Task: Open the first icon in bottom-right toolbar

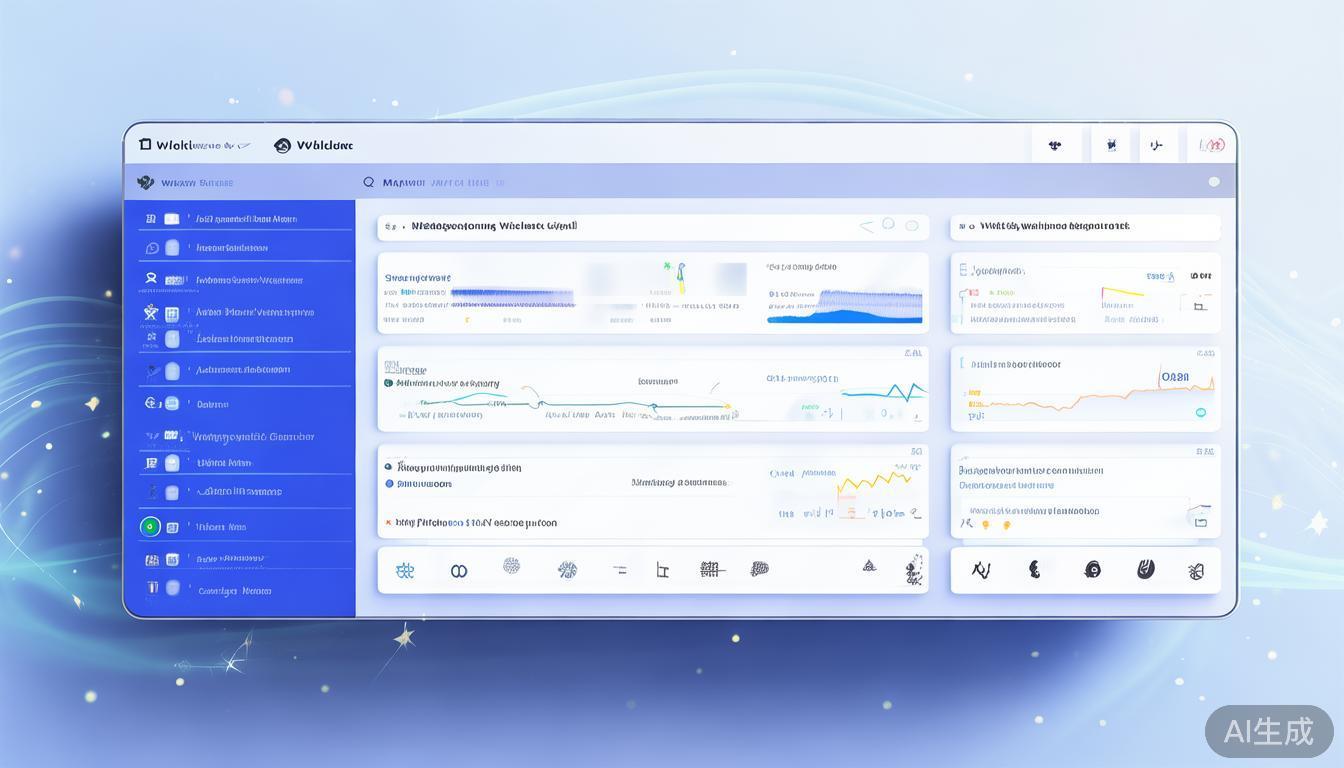Action: [x=981, y=570]
